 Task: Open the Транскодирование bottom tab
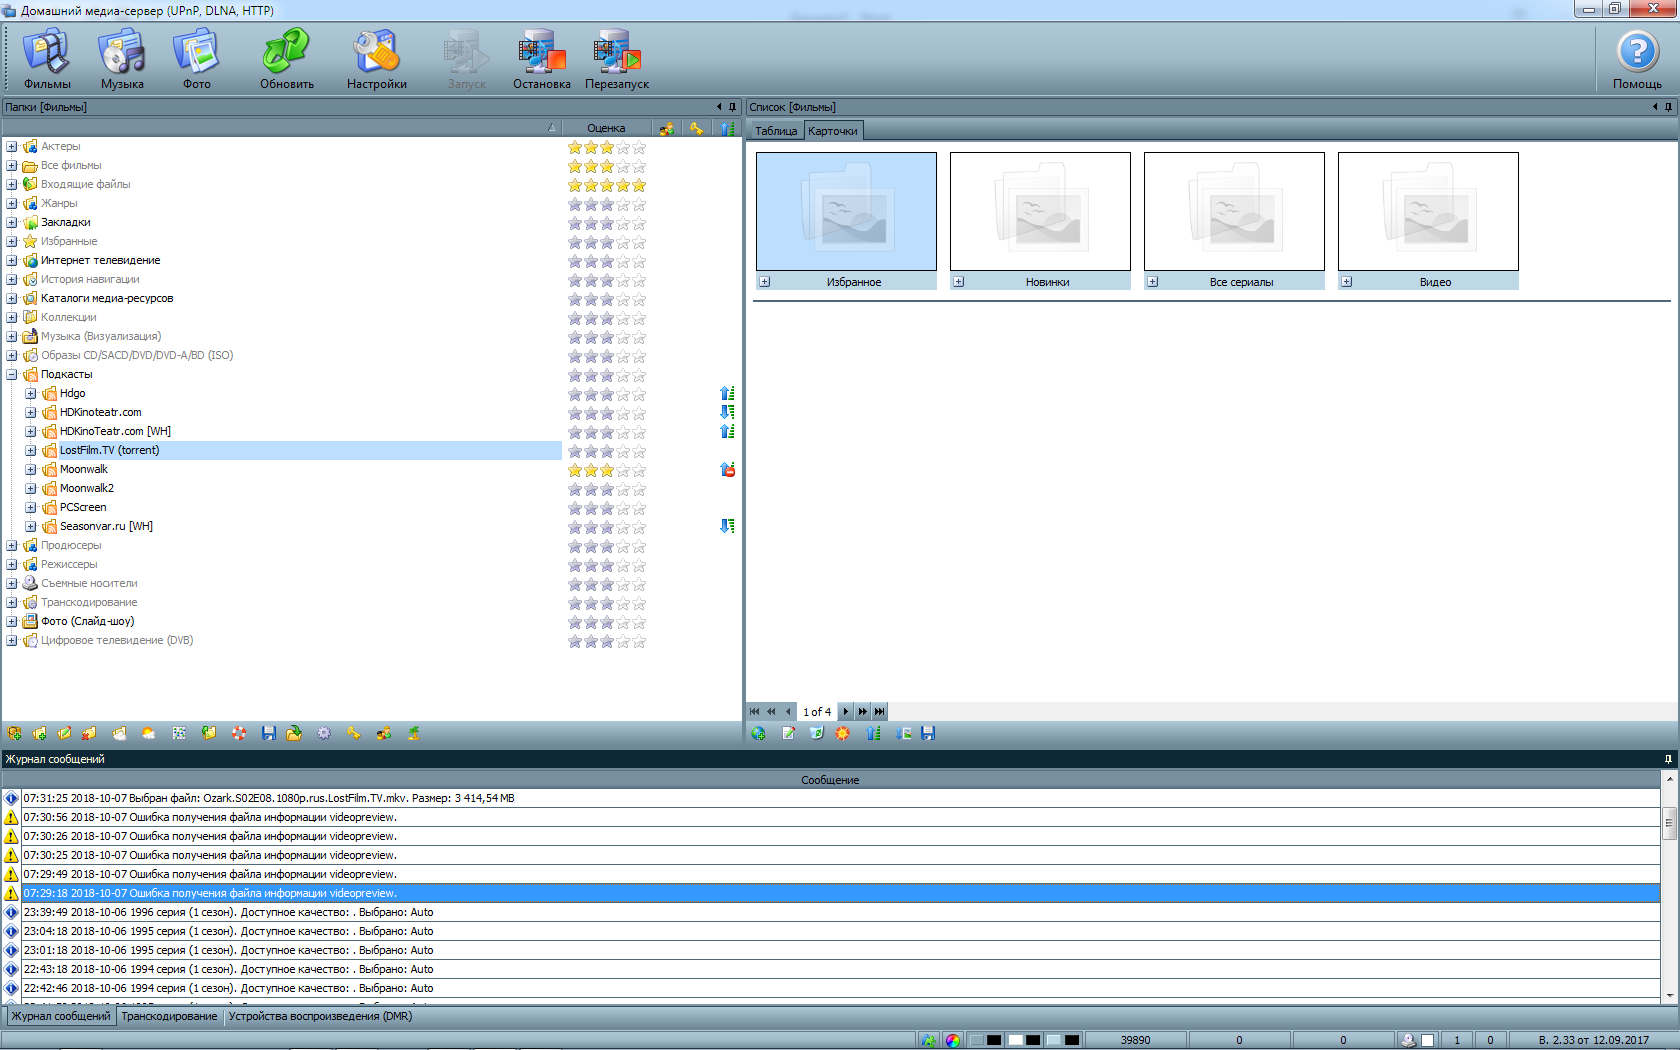click(169, 1016)
